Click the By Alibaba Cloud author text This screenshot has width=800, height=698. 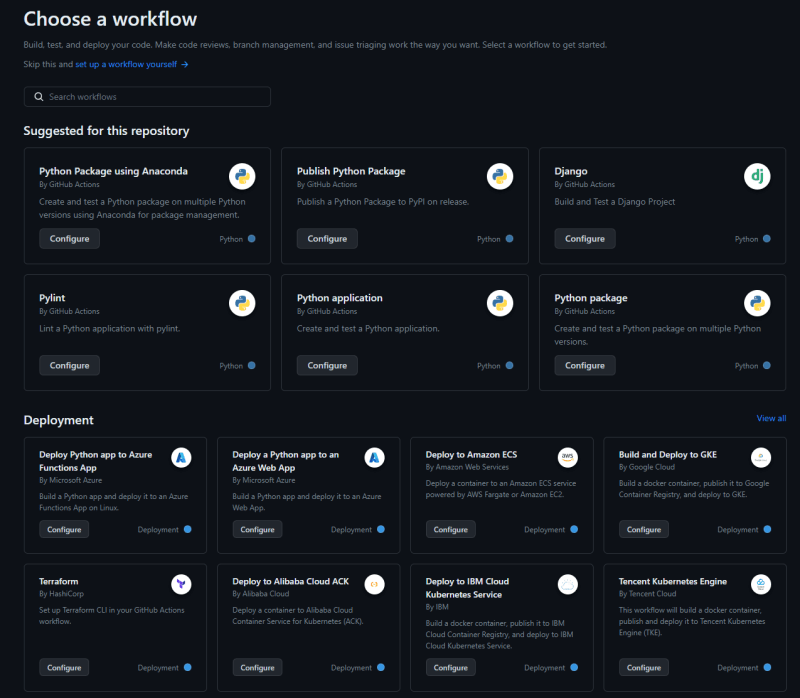(261, 594)
